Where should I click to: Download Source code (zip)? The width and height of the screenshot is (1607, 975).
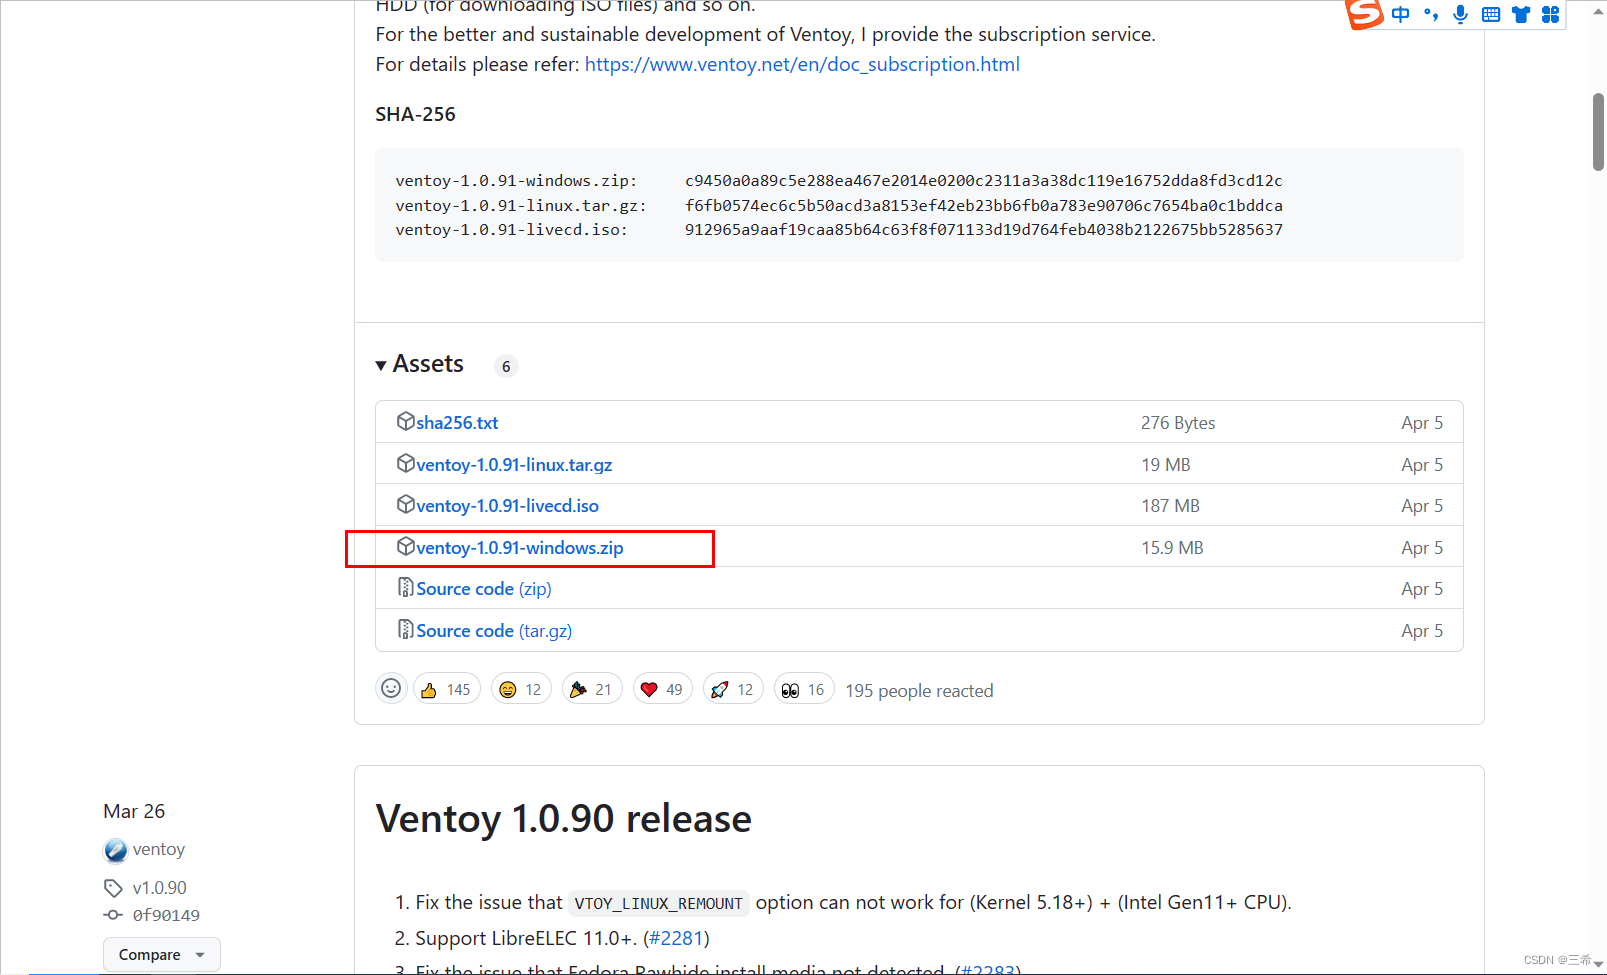click(484, 589)
